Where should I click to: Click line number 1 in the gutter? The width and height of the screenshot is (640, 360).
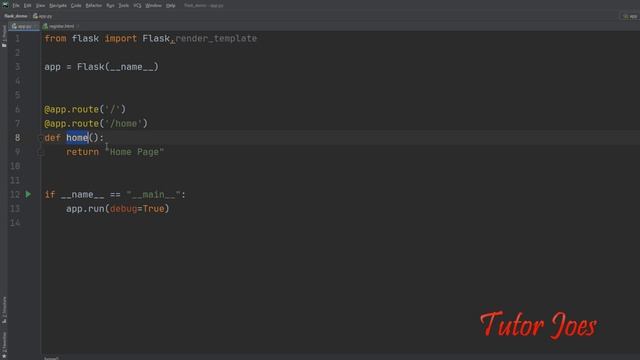pos(18,39)
